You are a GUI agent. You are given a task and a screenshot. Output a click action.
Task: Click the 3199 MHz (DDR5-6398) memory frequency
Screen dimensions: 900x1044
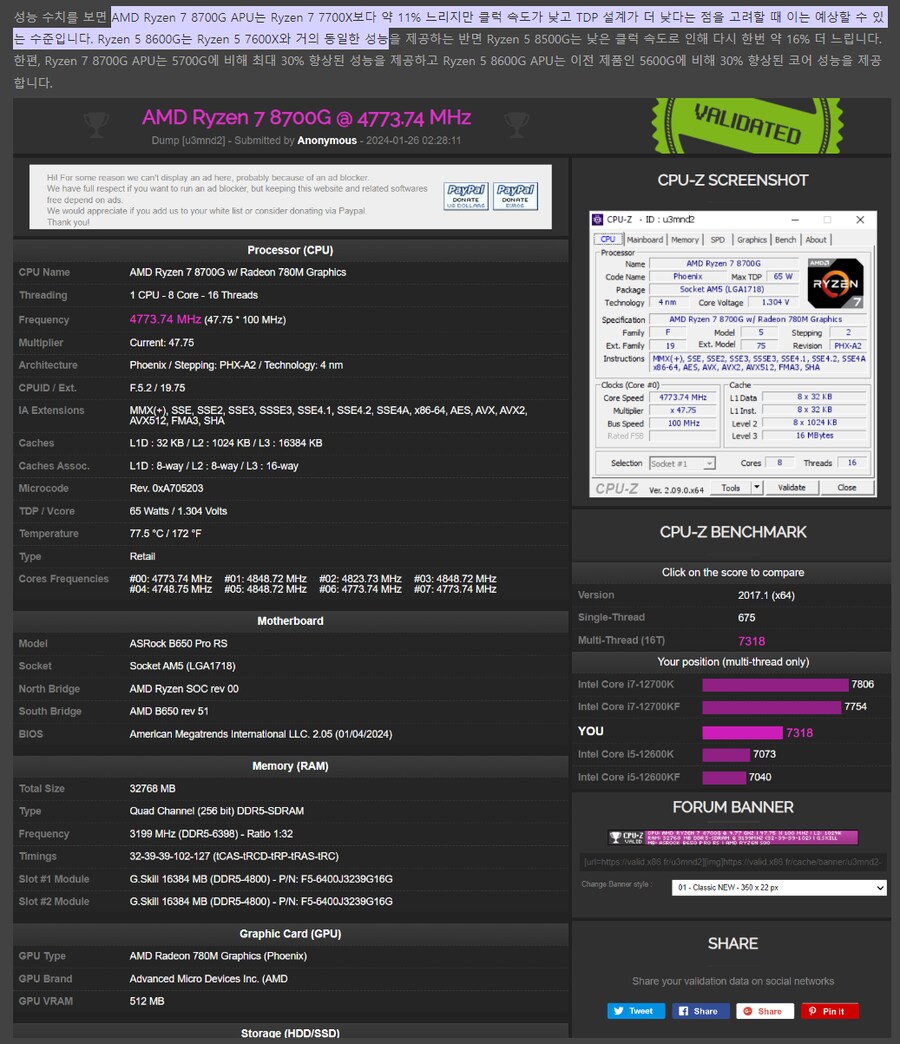click(x=211, y=834)
